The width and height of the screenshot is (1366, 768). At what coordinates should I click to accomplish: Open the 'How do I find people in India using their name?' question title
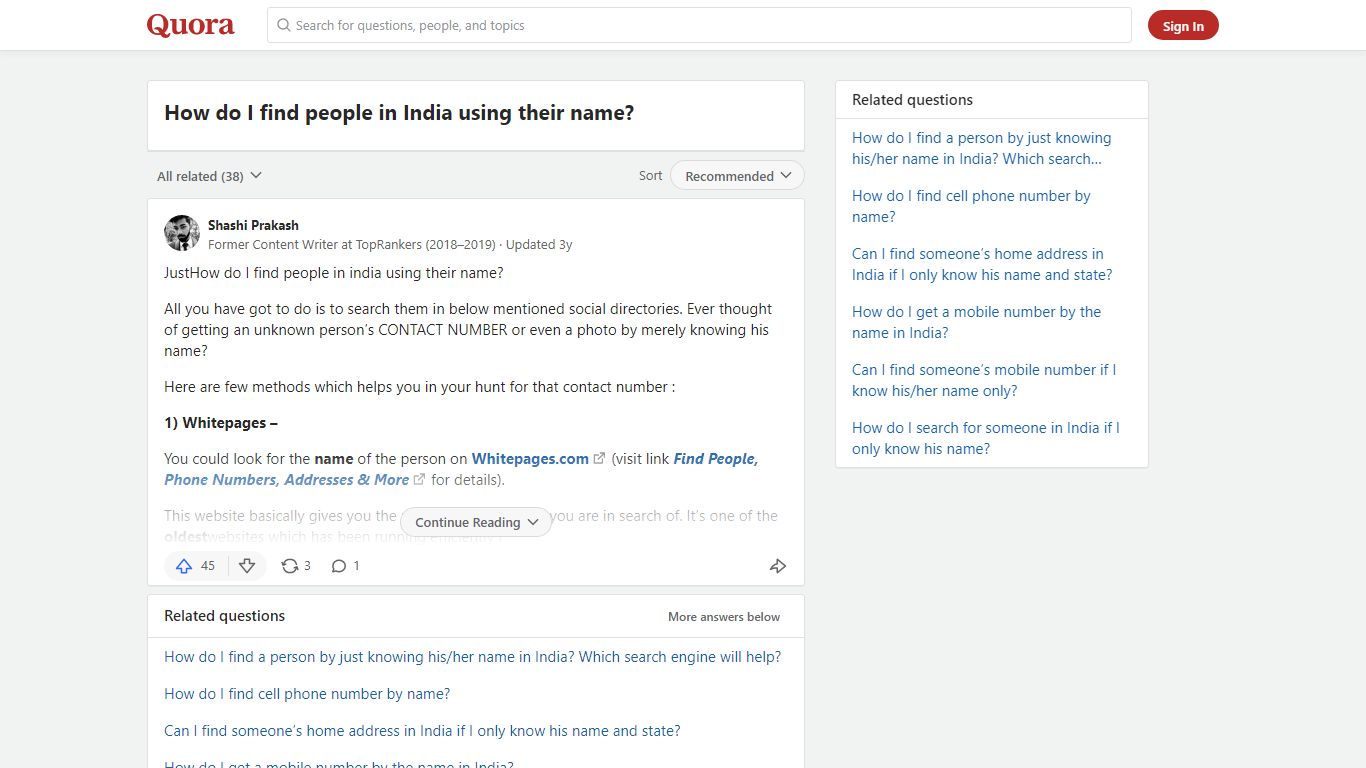tap(399, 113)
